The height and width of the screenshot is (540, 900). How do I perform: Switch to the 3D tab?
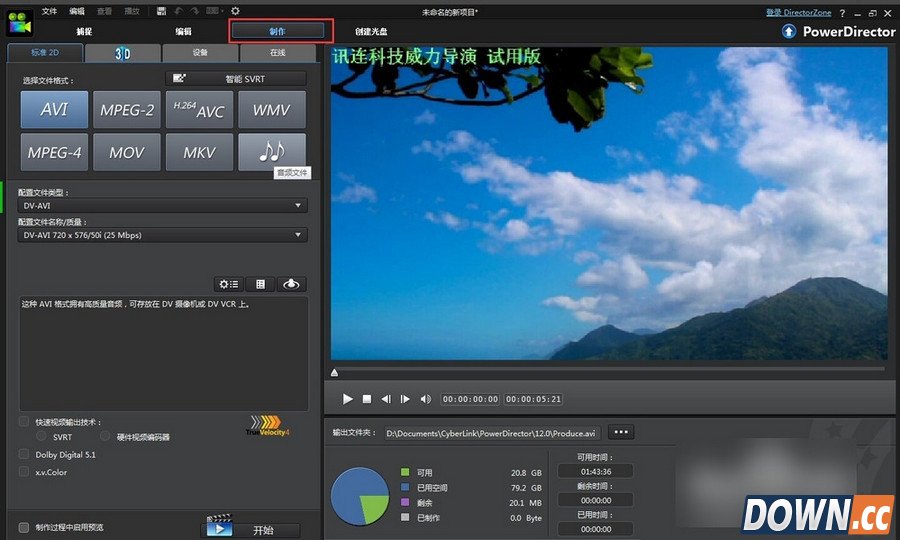point(122,54)
